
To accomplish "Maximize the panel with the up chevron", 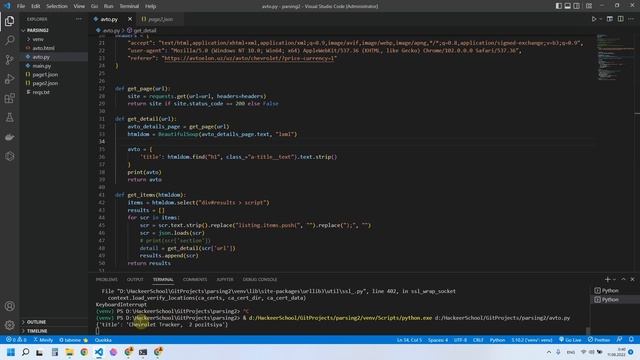I will [623, 279].
